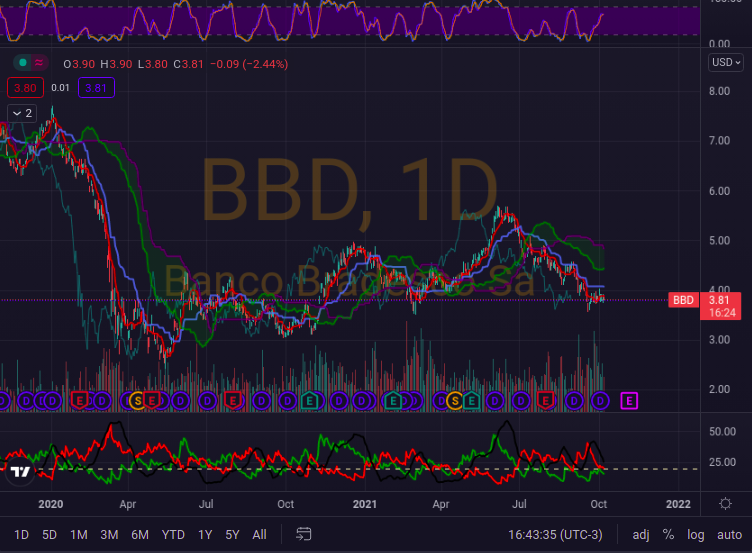The image size is (752, 553).
Task: Click the TradingView logo on the chart
Action: point(21,470)
